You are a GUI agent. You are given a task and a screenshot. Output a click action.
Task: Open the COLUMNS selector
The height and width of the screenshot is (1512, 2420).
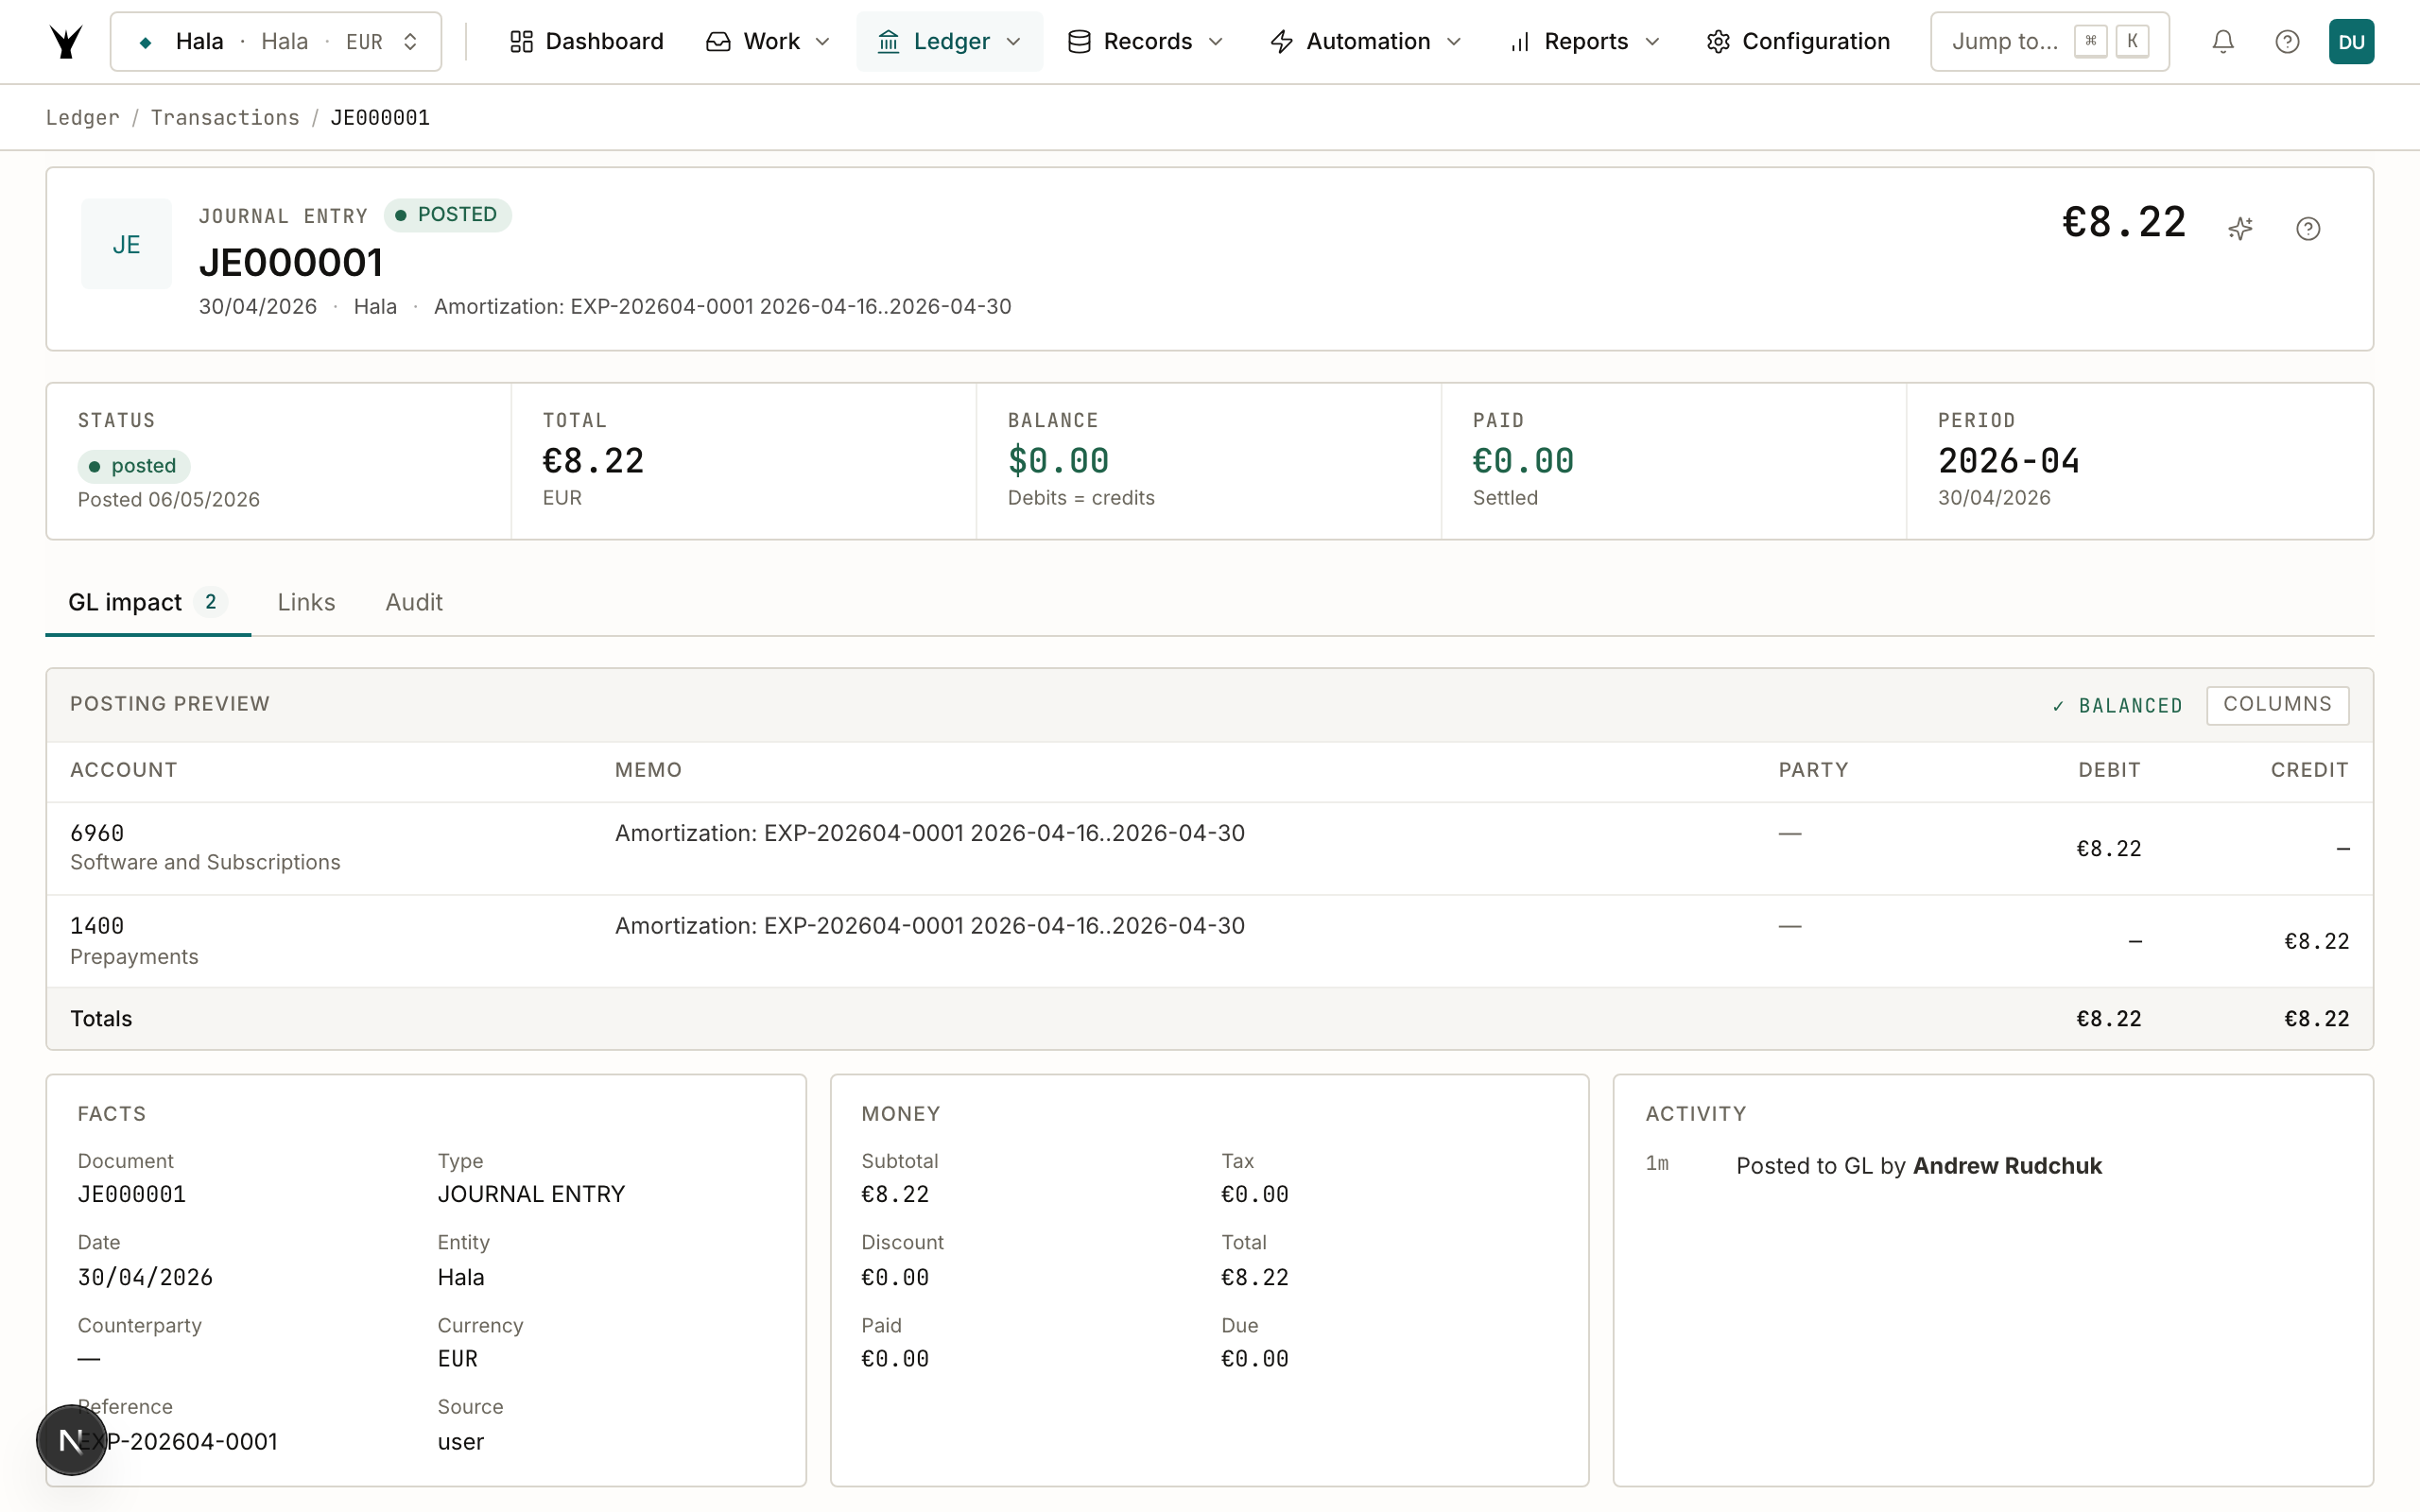2277,704
